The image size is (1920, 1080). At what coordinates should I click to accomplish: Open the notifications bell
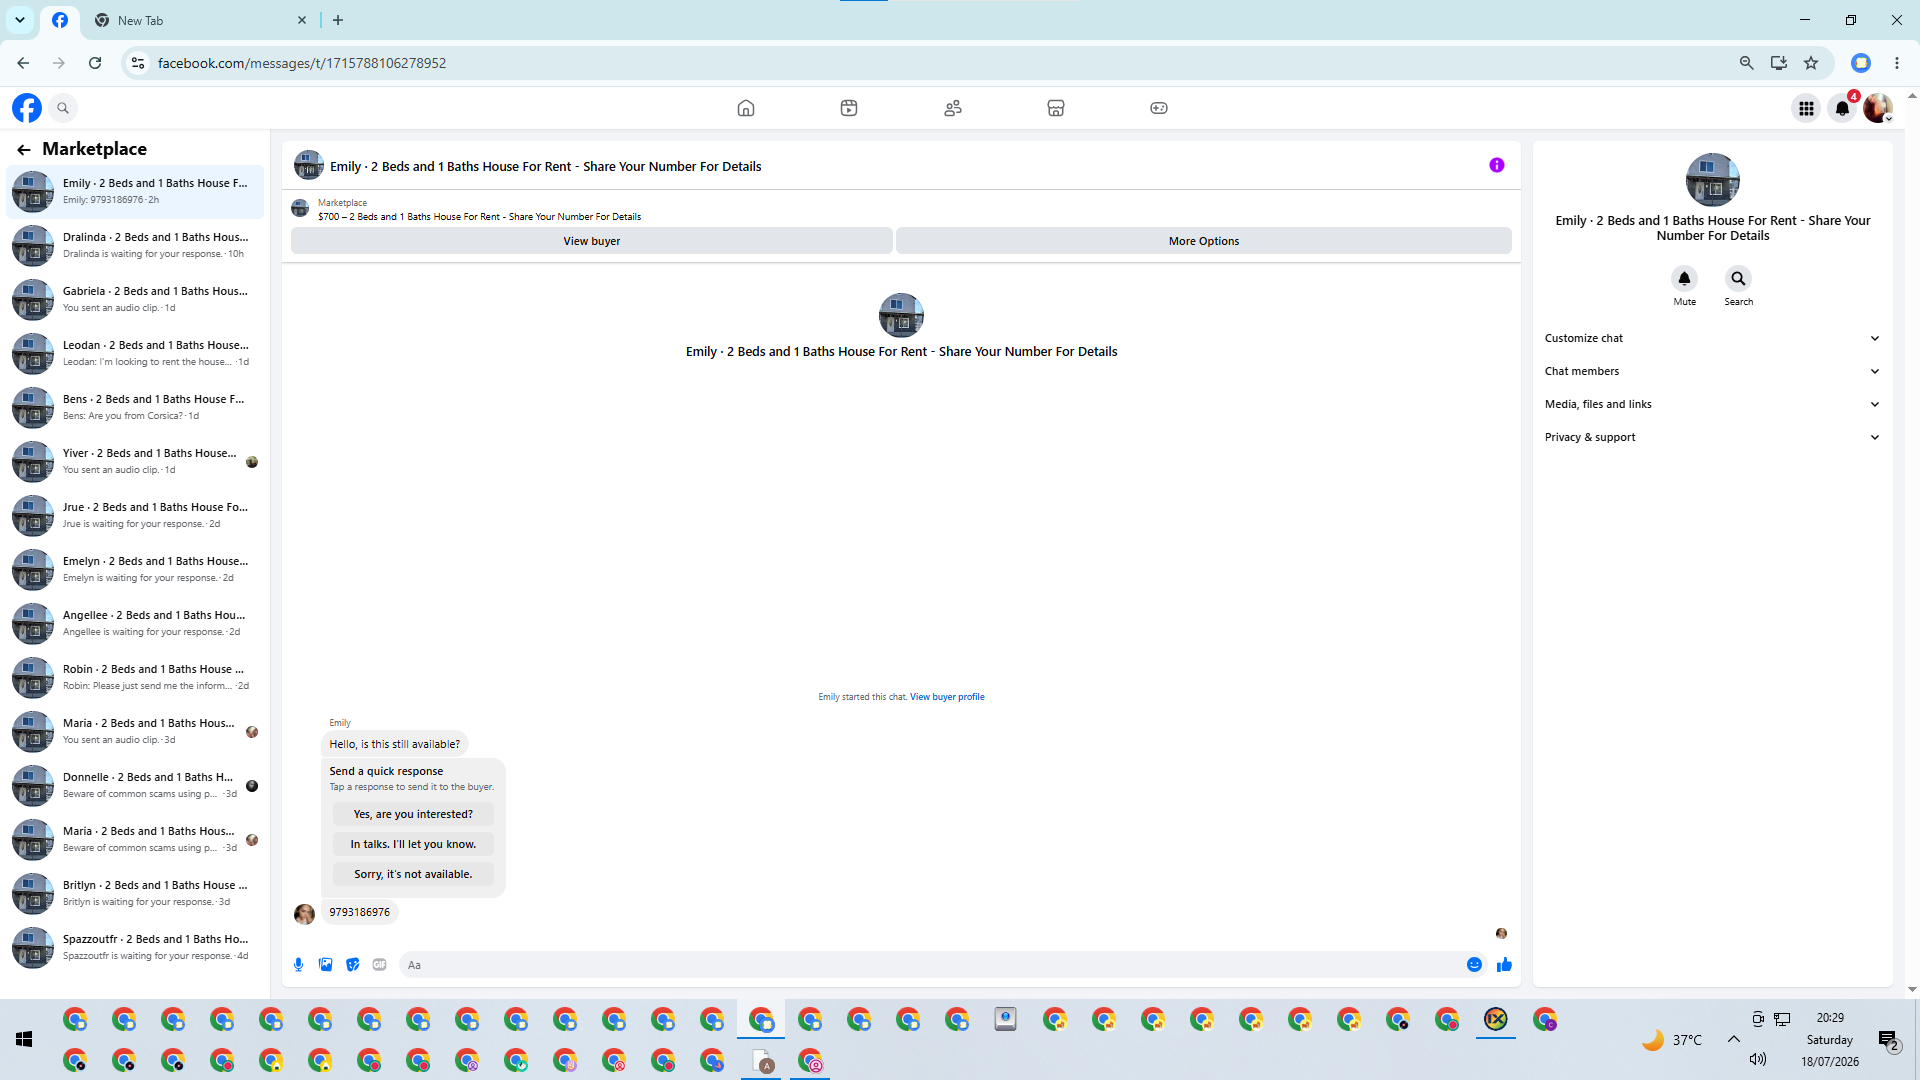pyautogui.click(x=1842, y=108)
